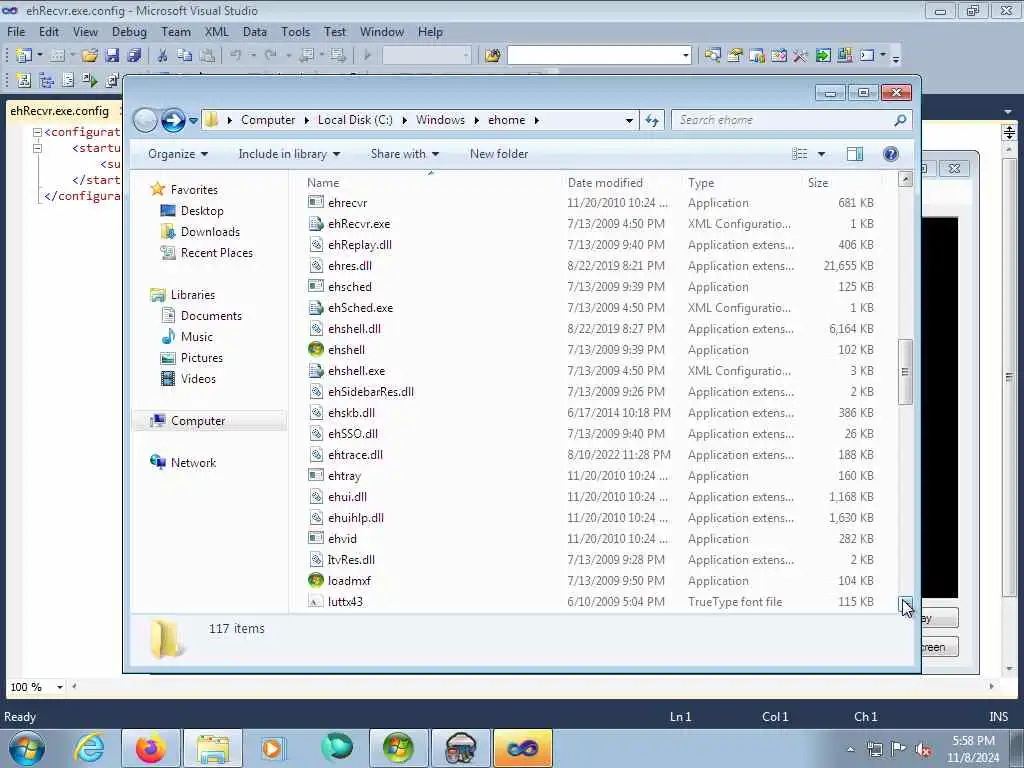Select Network in the navigation pane

point(193,463)
